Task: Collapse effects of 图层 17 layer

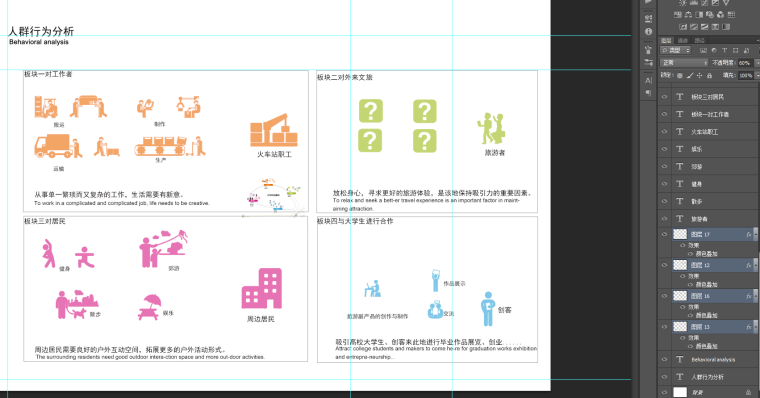Action: click(755, 234)
